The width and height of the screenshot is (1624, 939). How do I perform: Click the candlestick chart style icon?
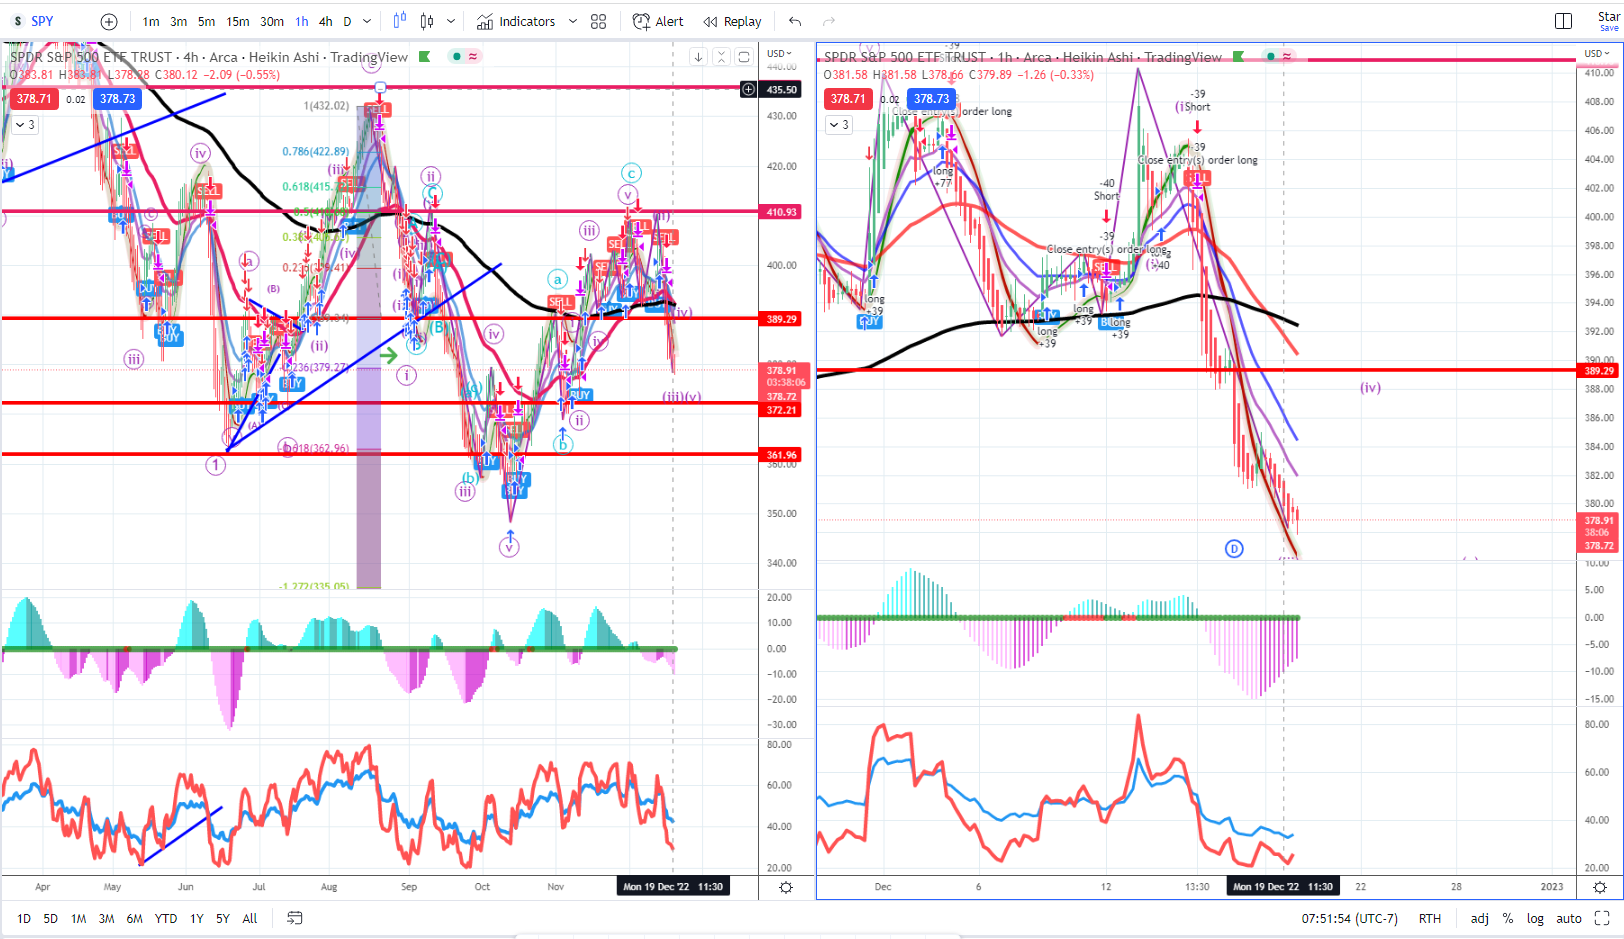point(428,21)
